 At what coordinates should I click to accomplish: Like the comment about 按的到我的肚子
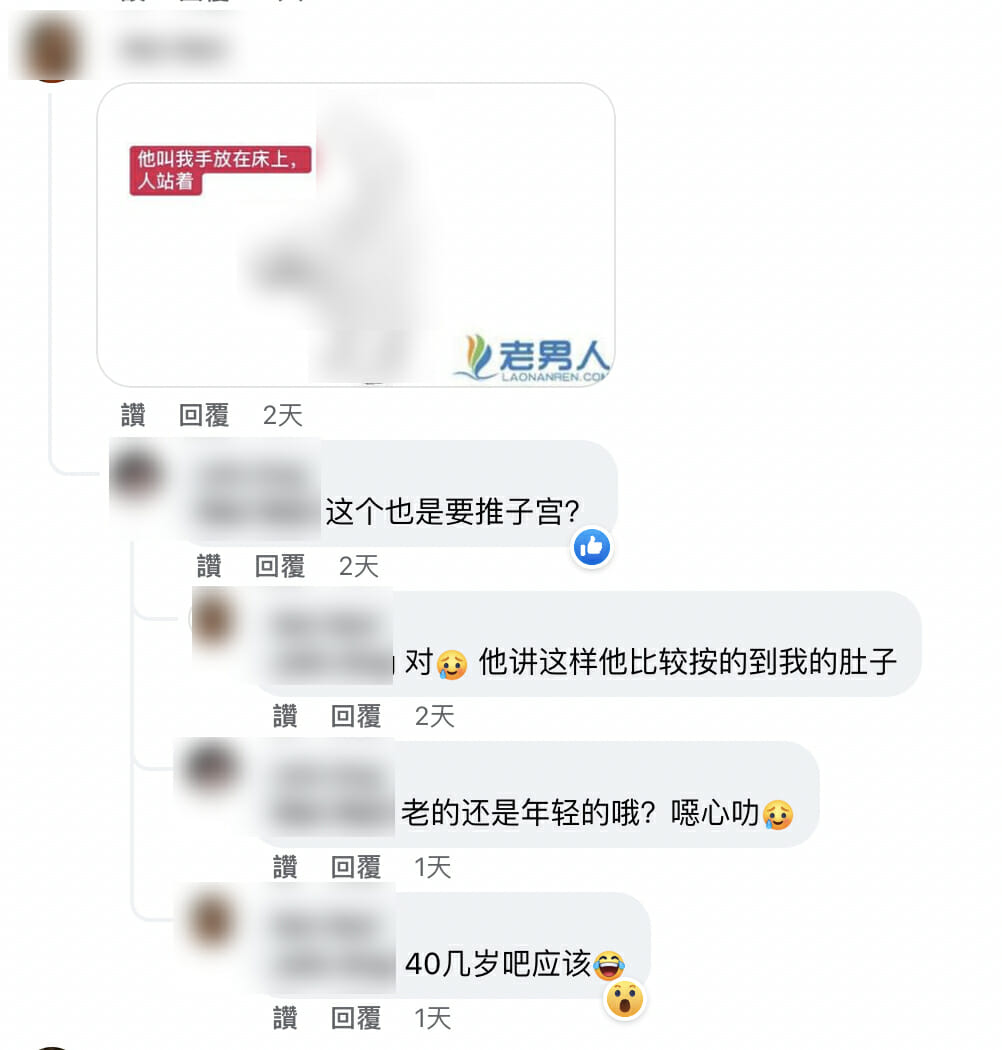point(285,717)
